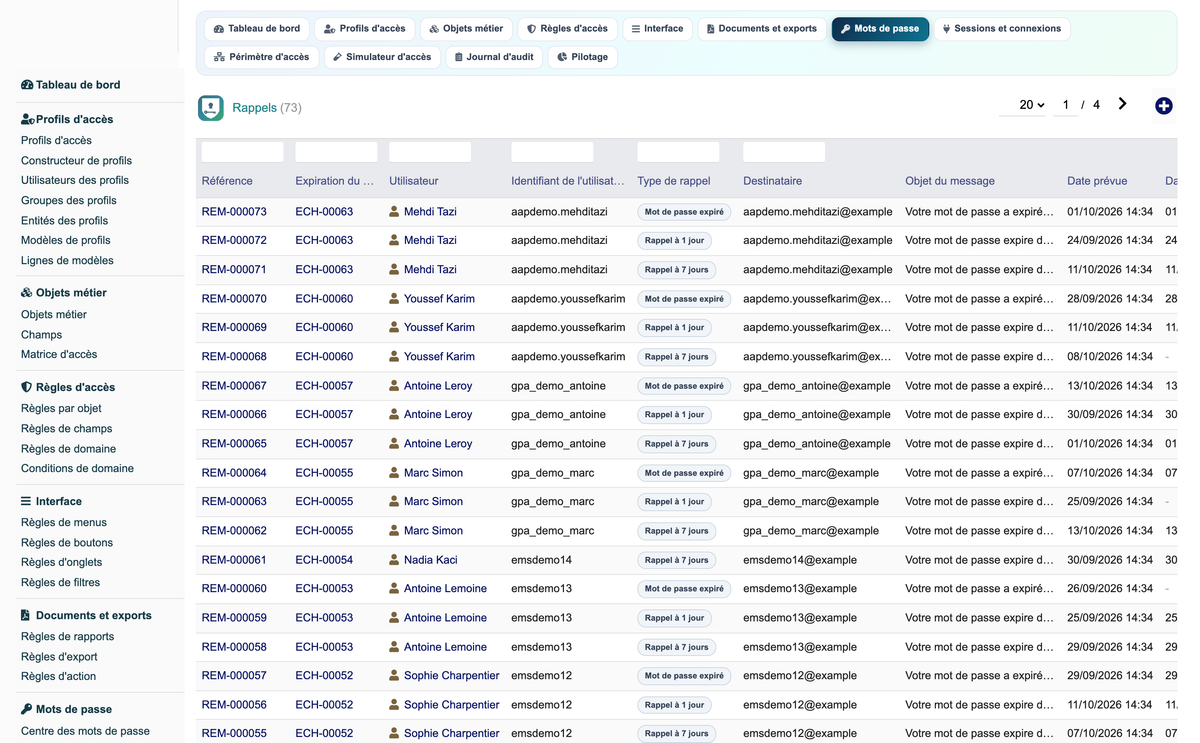This screenshot has width=1200, height=743.
Task: Sort by Date prévue column header
Action: click(x=1097, y=181)
